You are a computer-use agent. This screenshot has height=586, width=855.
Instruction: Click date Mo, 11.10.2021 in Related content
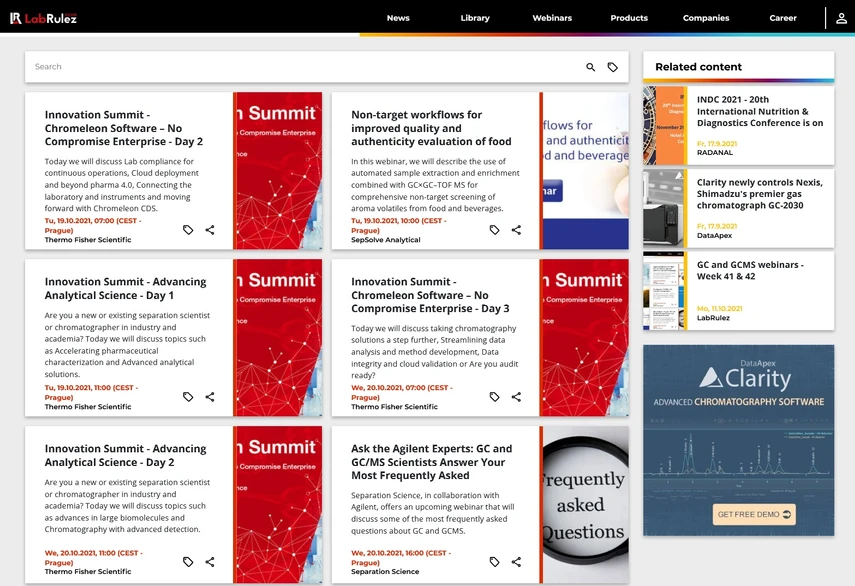pos(719,309)
